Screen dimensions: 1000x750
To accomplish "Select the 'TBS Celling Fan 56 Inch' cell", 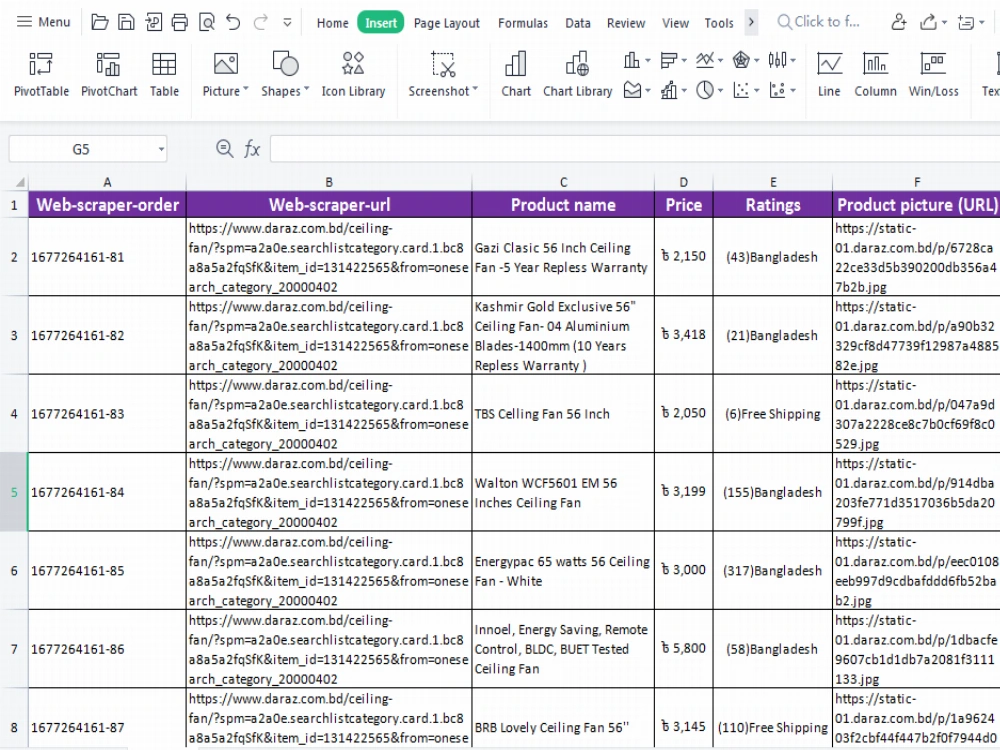I will pyautogui.click(x=563, y=414).
